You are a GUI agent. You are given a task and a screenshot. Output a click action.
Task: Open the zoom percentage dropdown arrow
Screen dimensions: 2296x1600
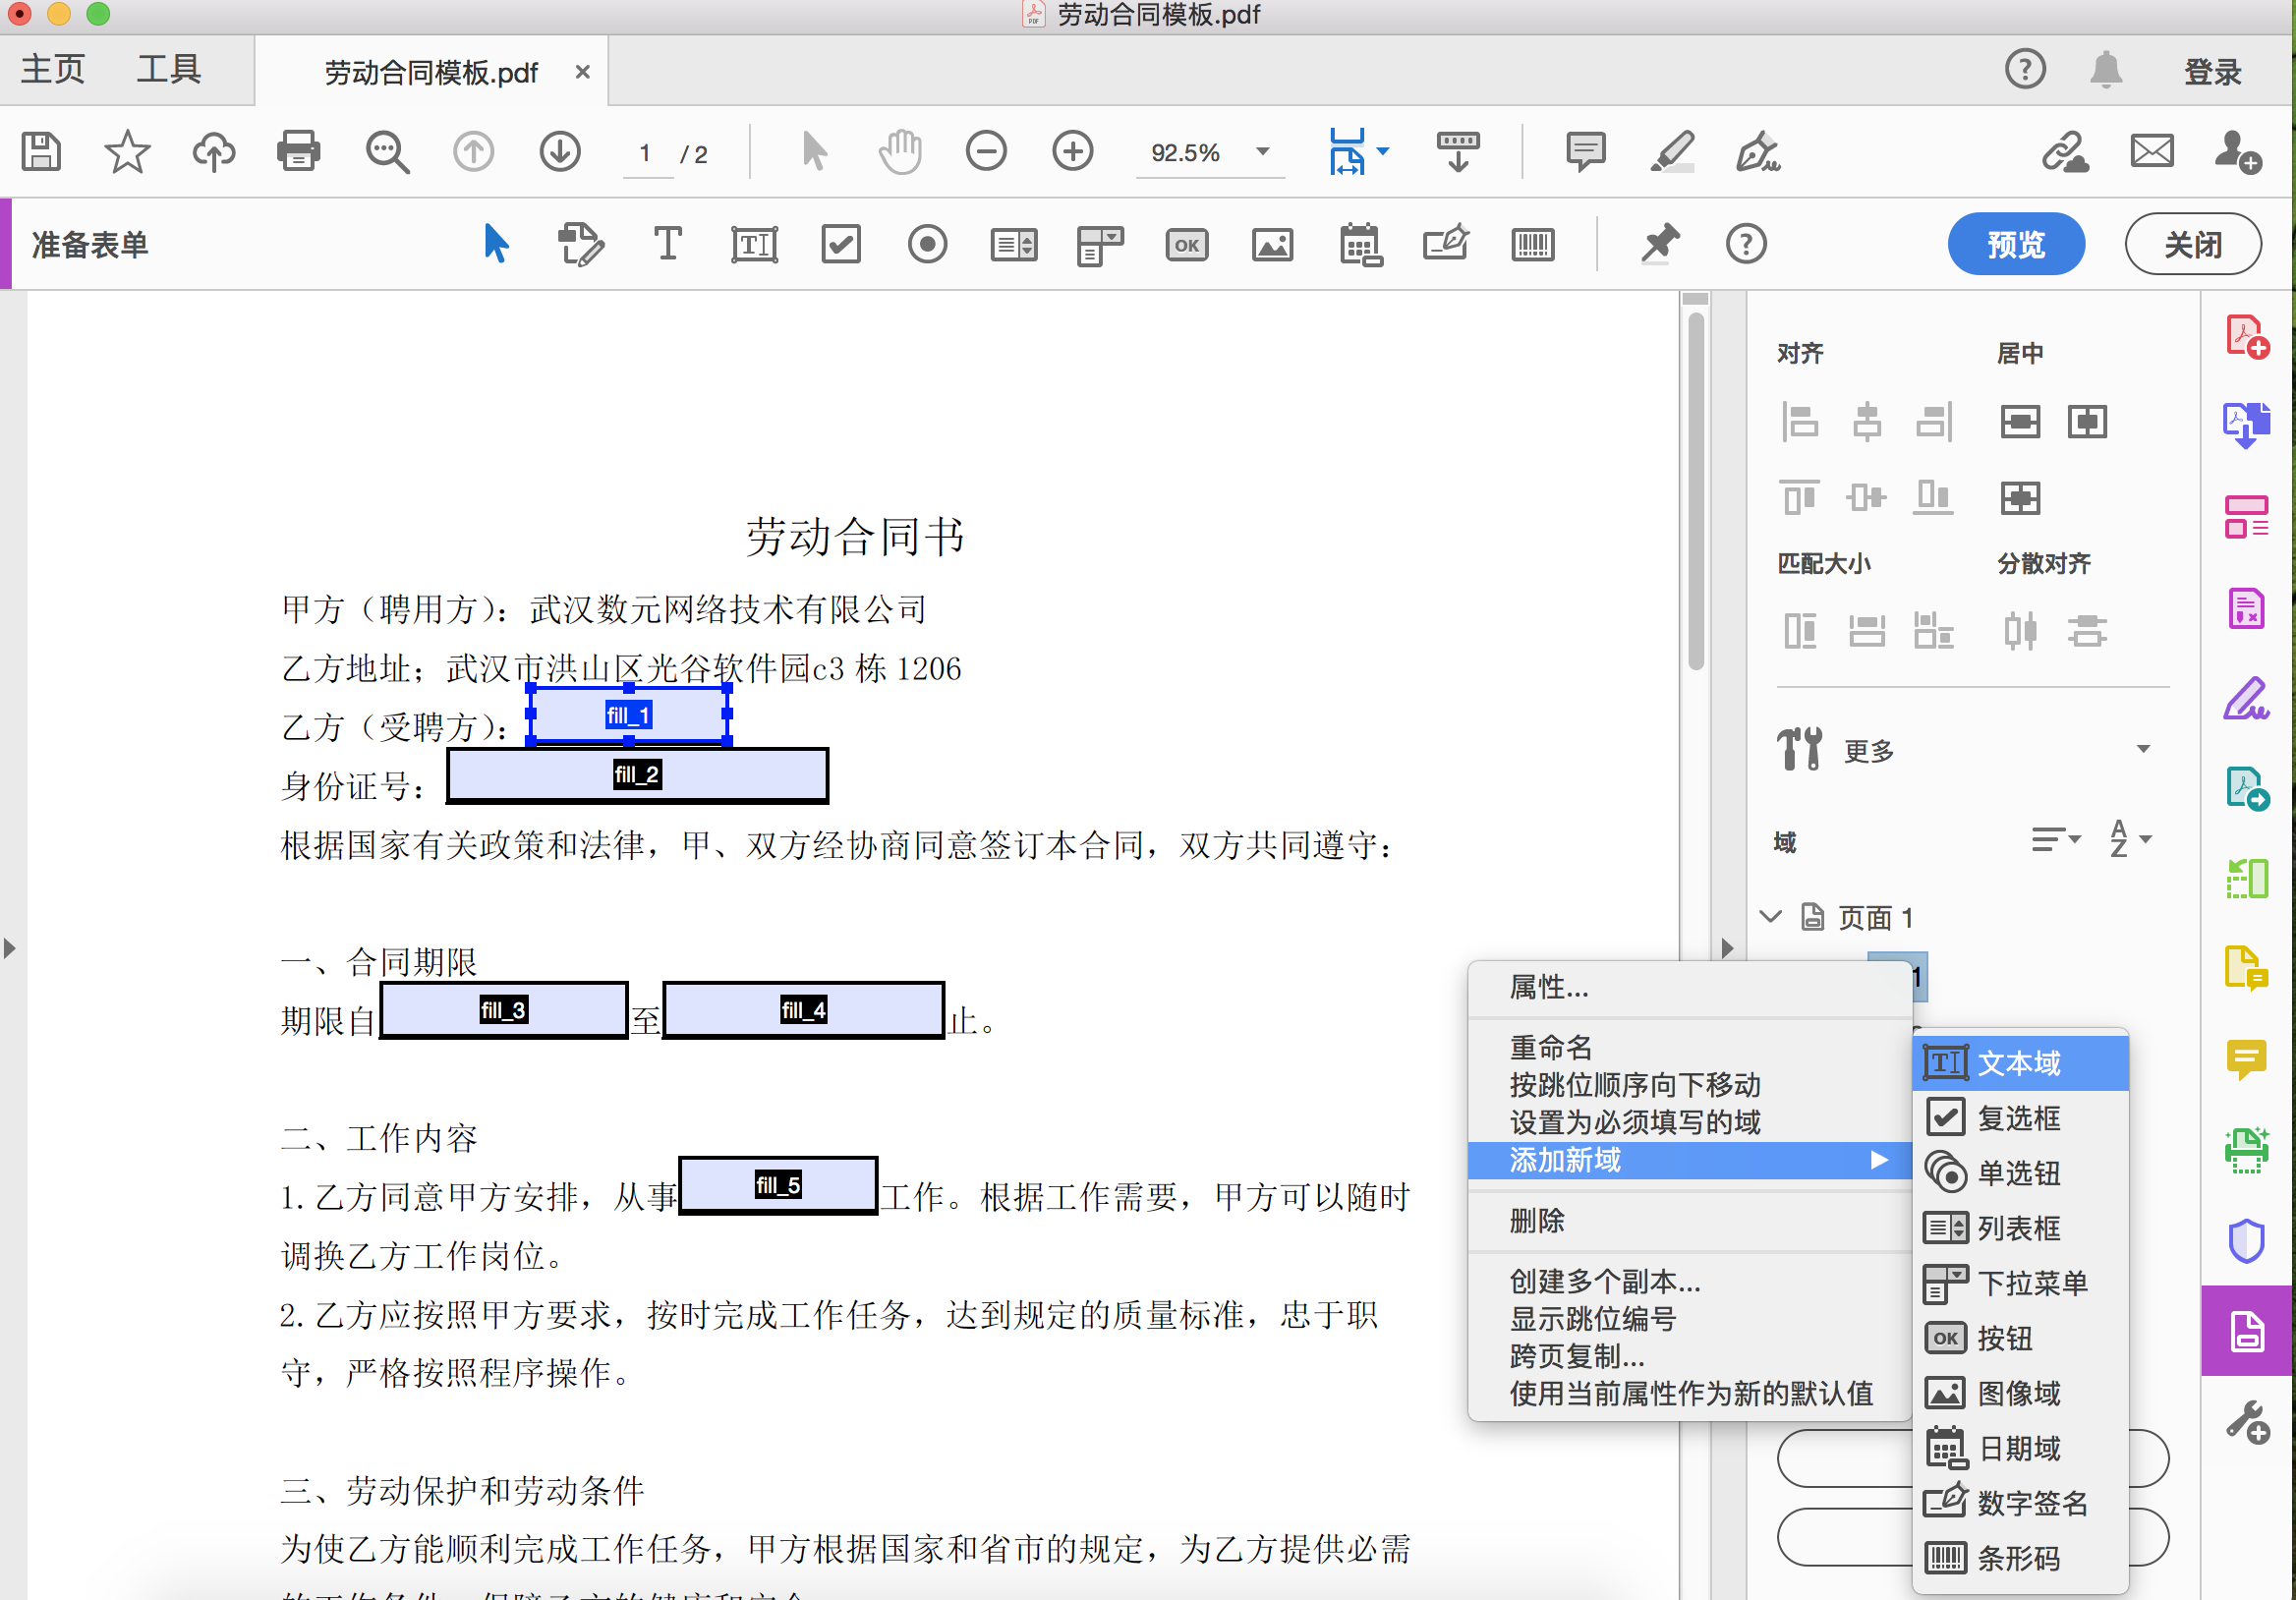pyautogui.click(x=1263, y=152)
